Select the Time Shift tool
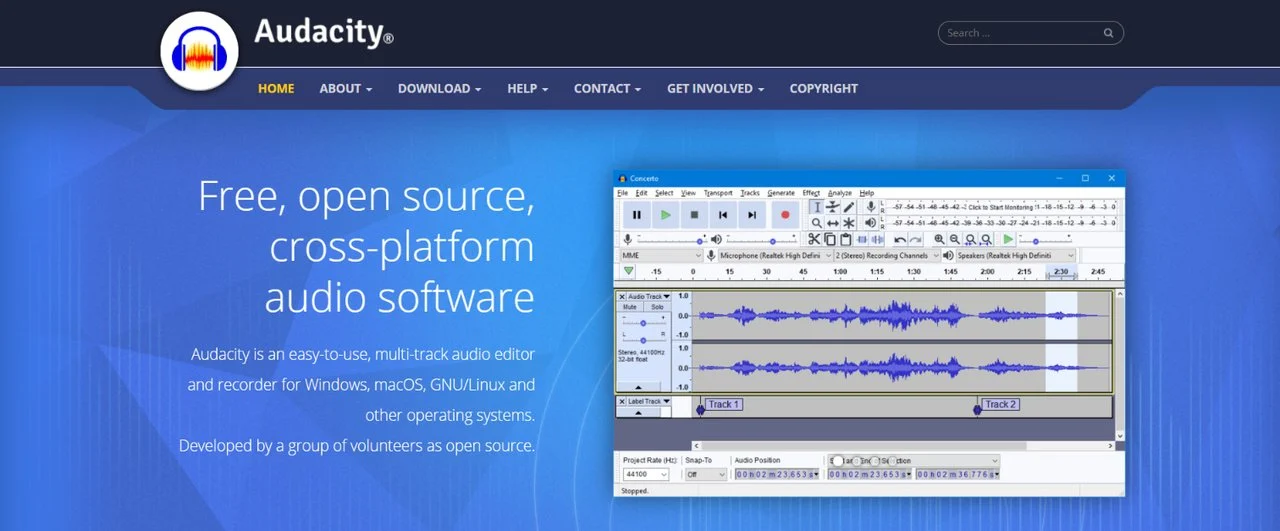This screenshot has width=1280, height=531. click(x=832, y=223)
